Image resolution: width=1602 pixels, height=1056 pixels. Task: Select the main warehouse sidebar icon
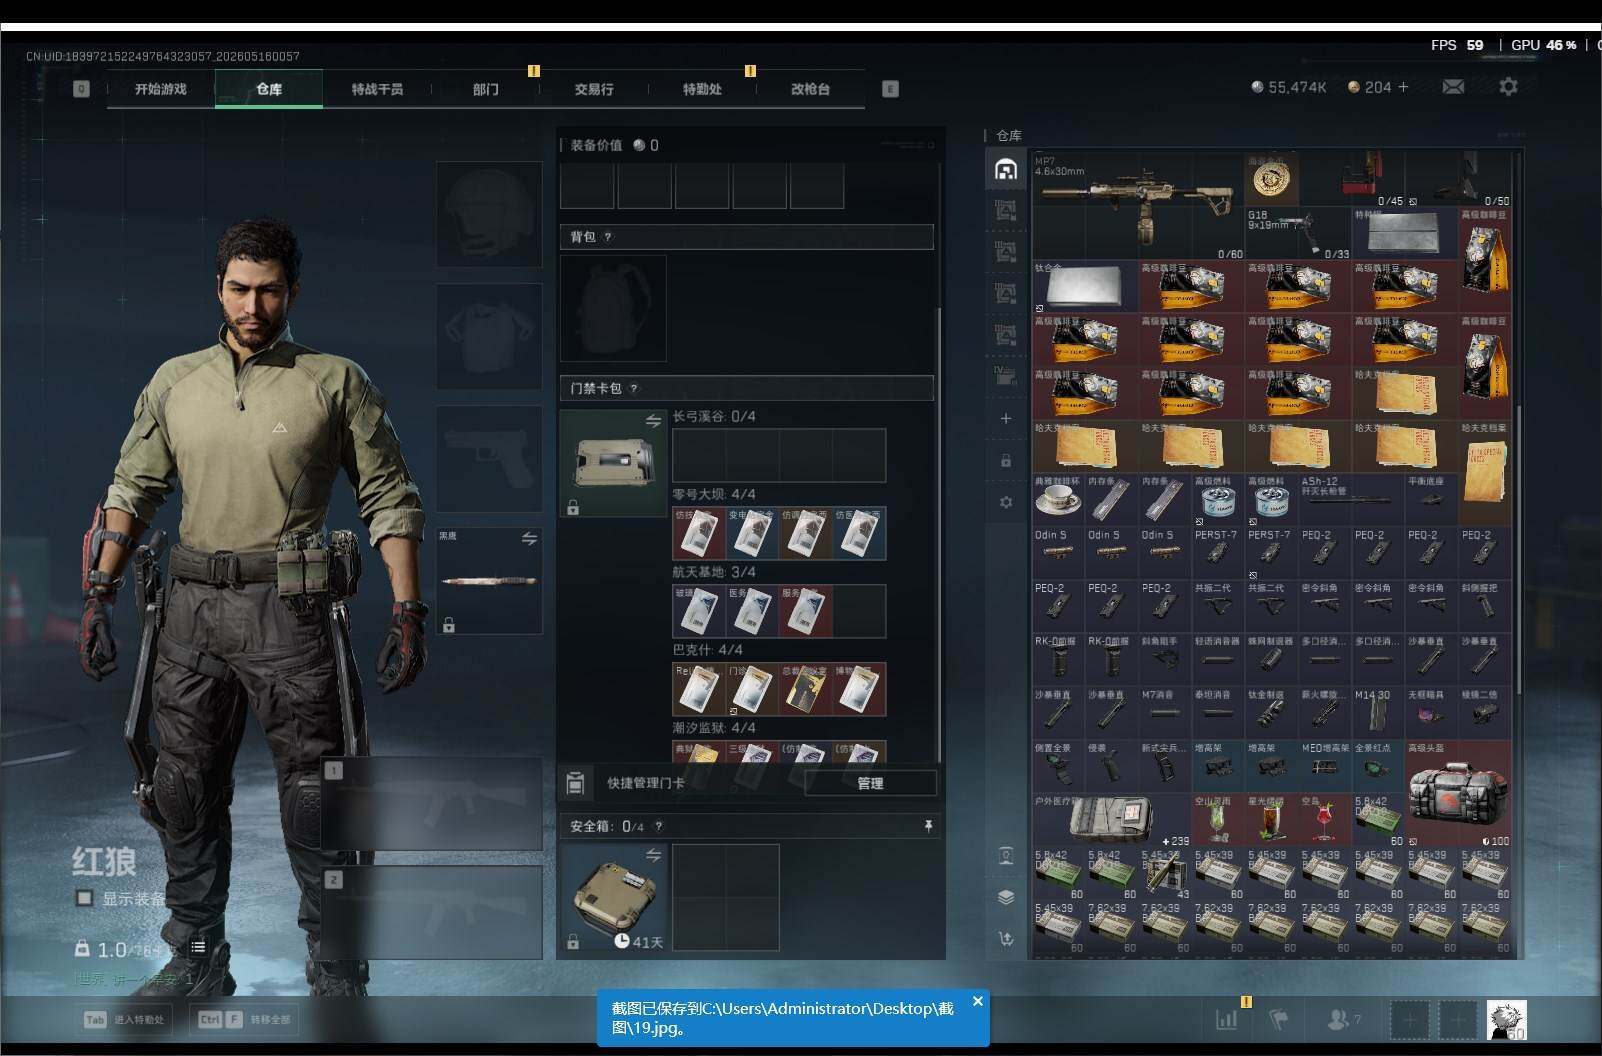(1006, 169)
